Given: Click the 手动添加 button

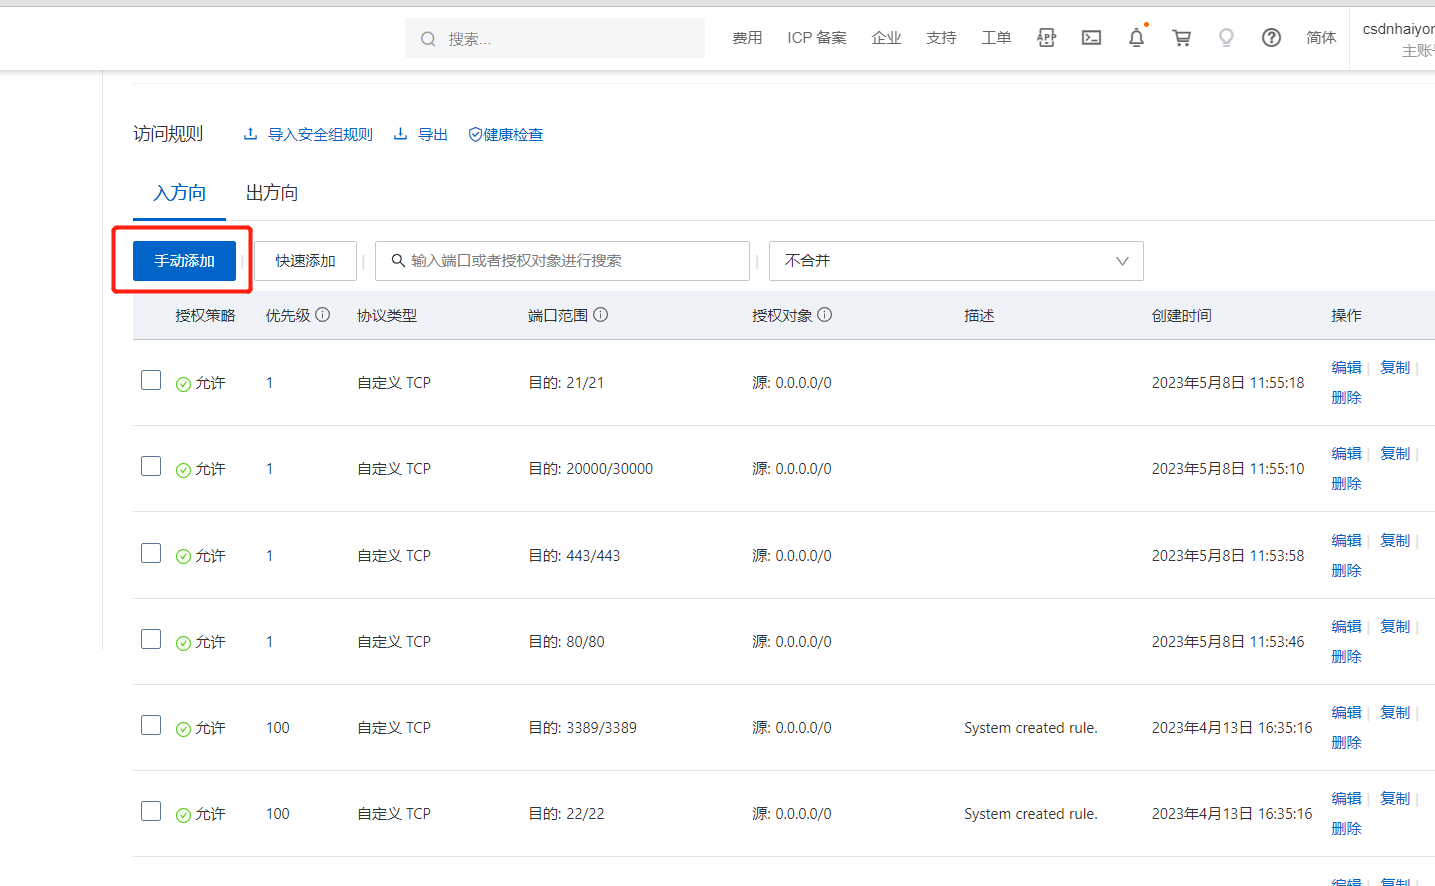Looking at the screenshot, I should coord(184,259).
